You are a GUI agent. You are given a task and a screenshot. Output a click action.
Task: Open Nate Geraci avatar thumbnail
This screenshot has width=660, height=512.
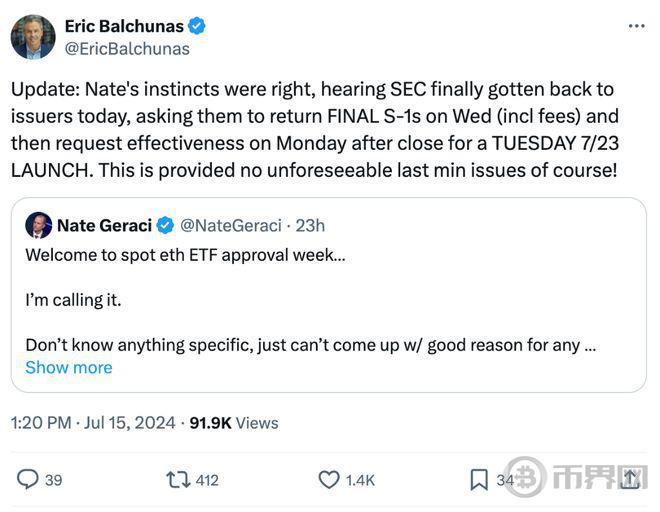(x=39, y=225)
